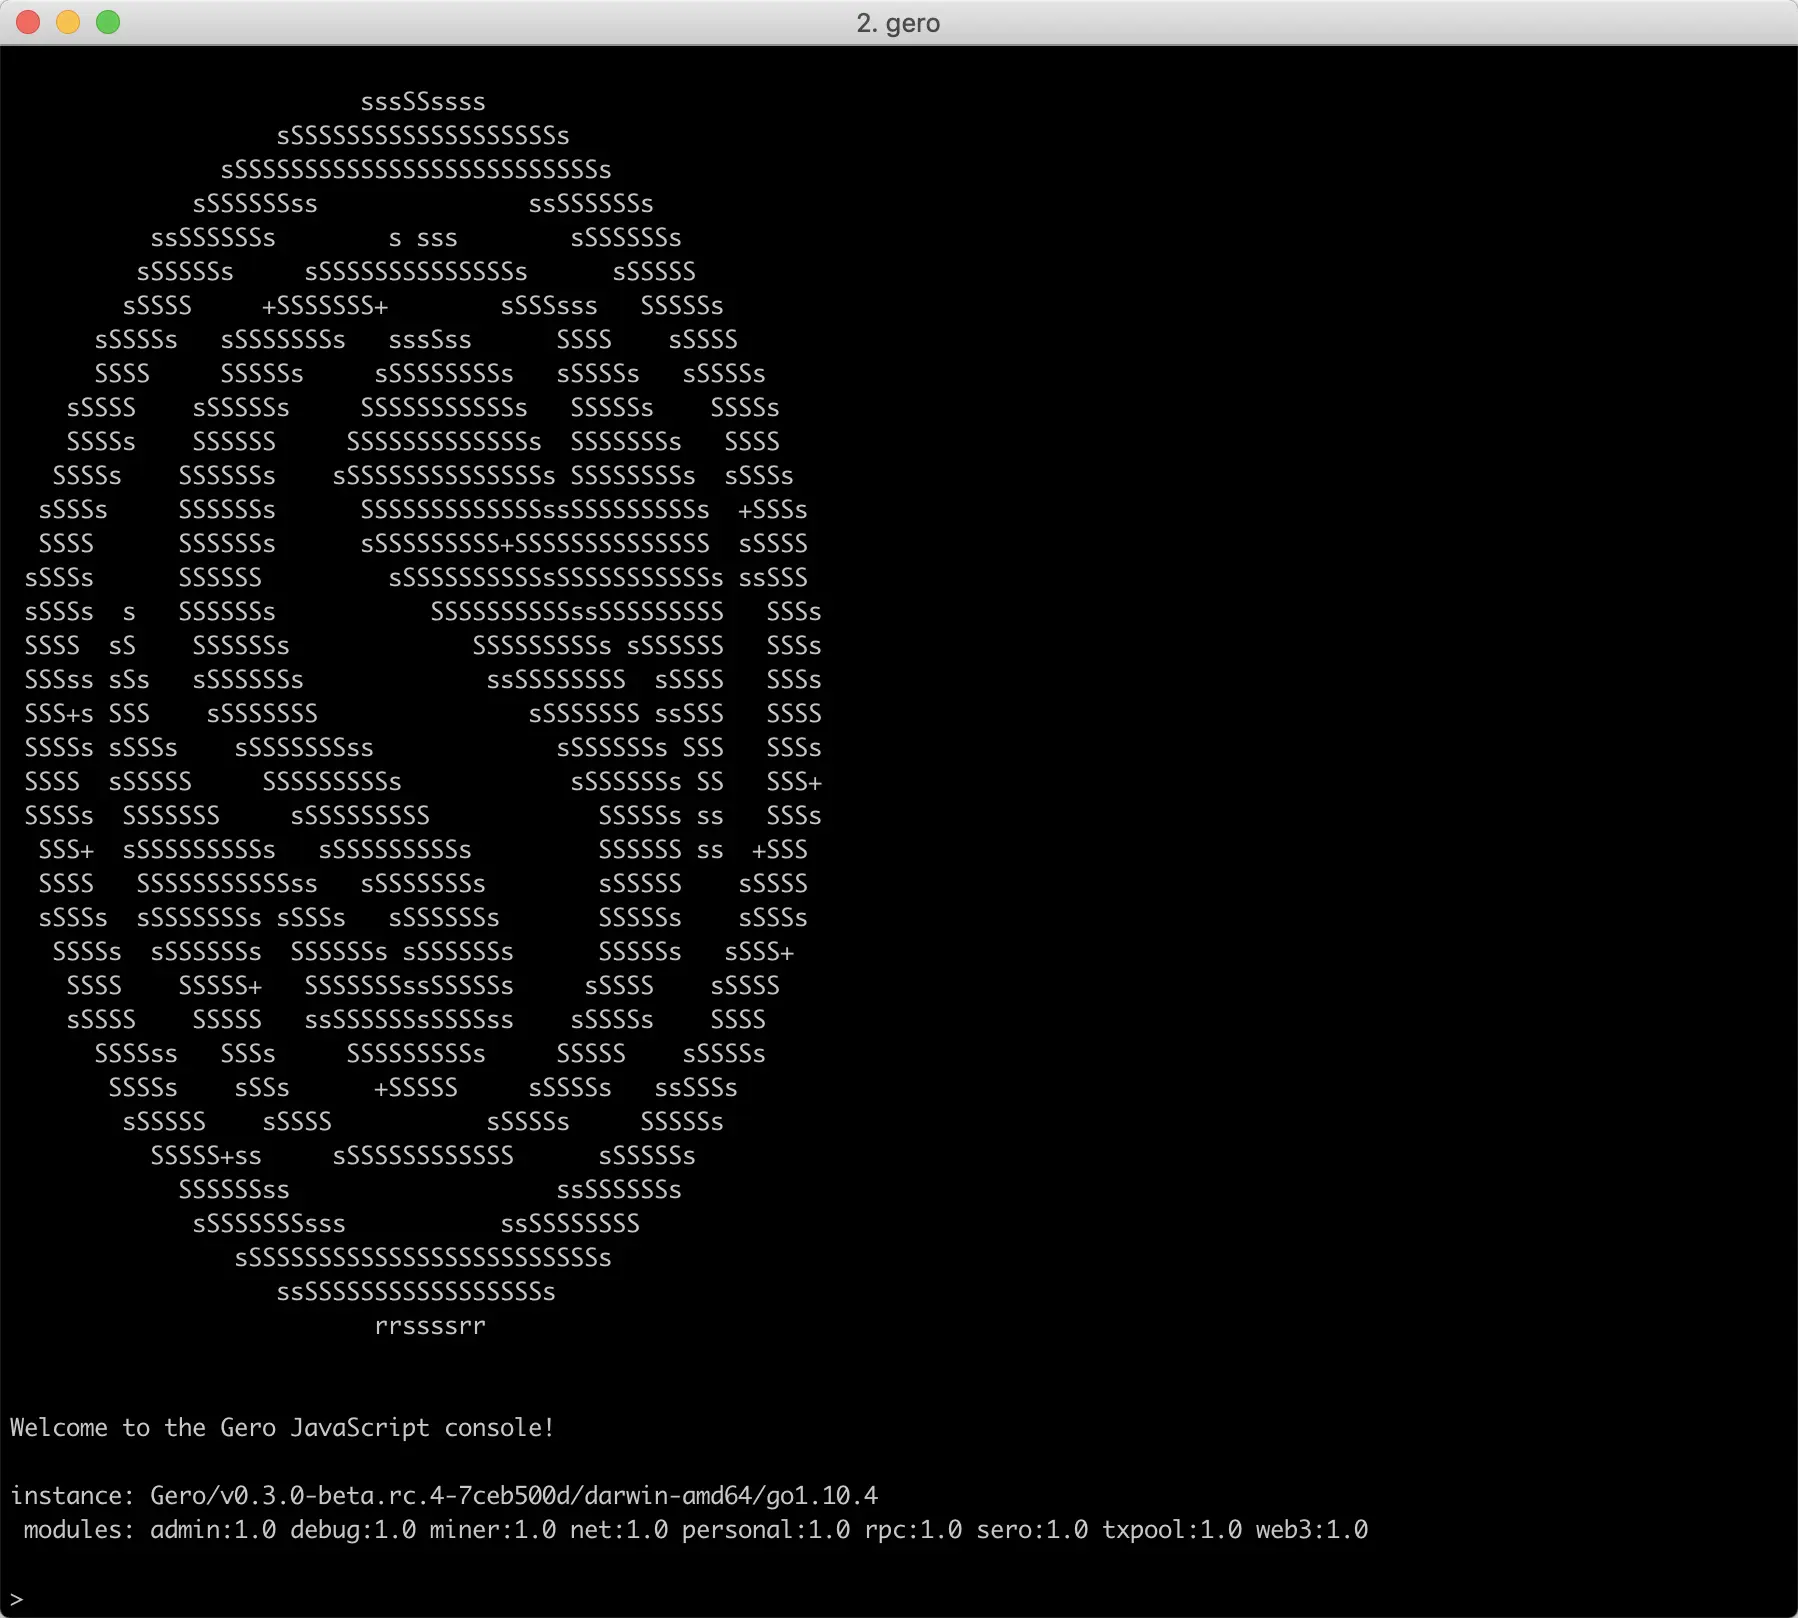Click the "sero:1.0" module entry

(x=1032, y=1530)
